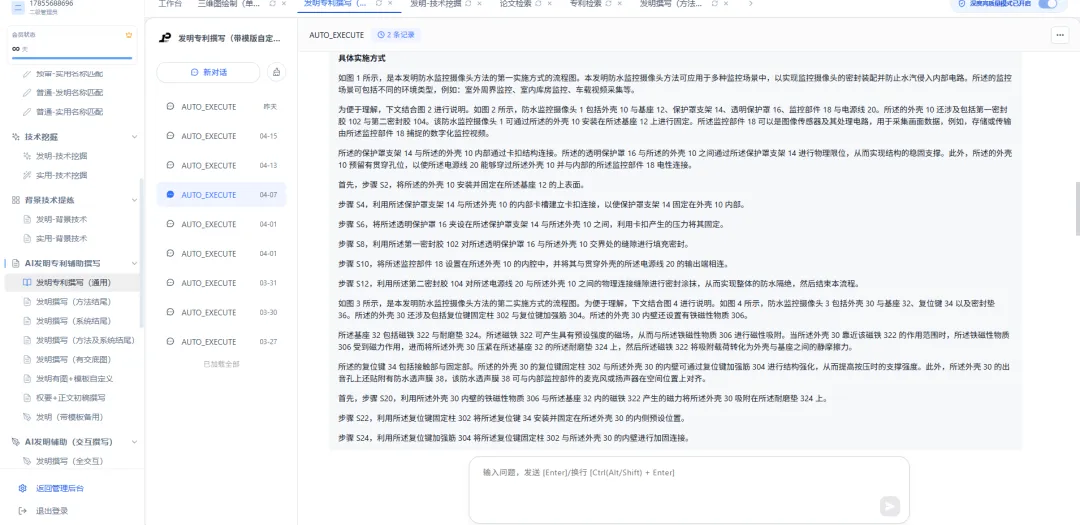
Task: Click the gear icon for 返回管理后台
Action: (23, 488)
